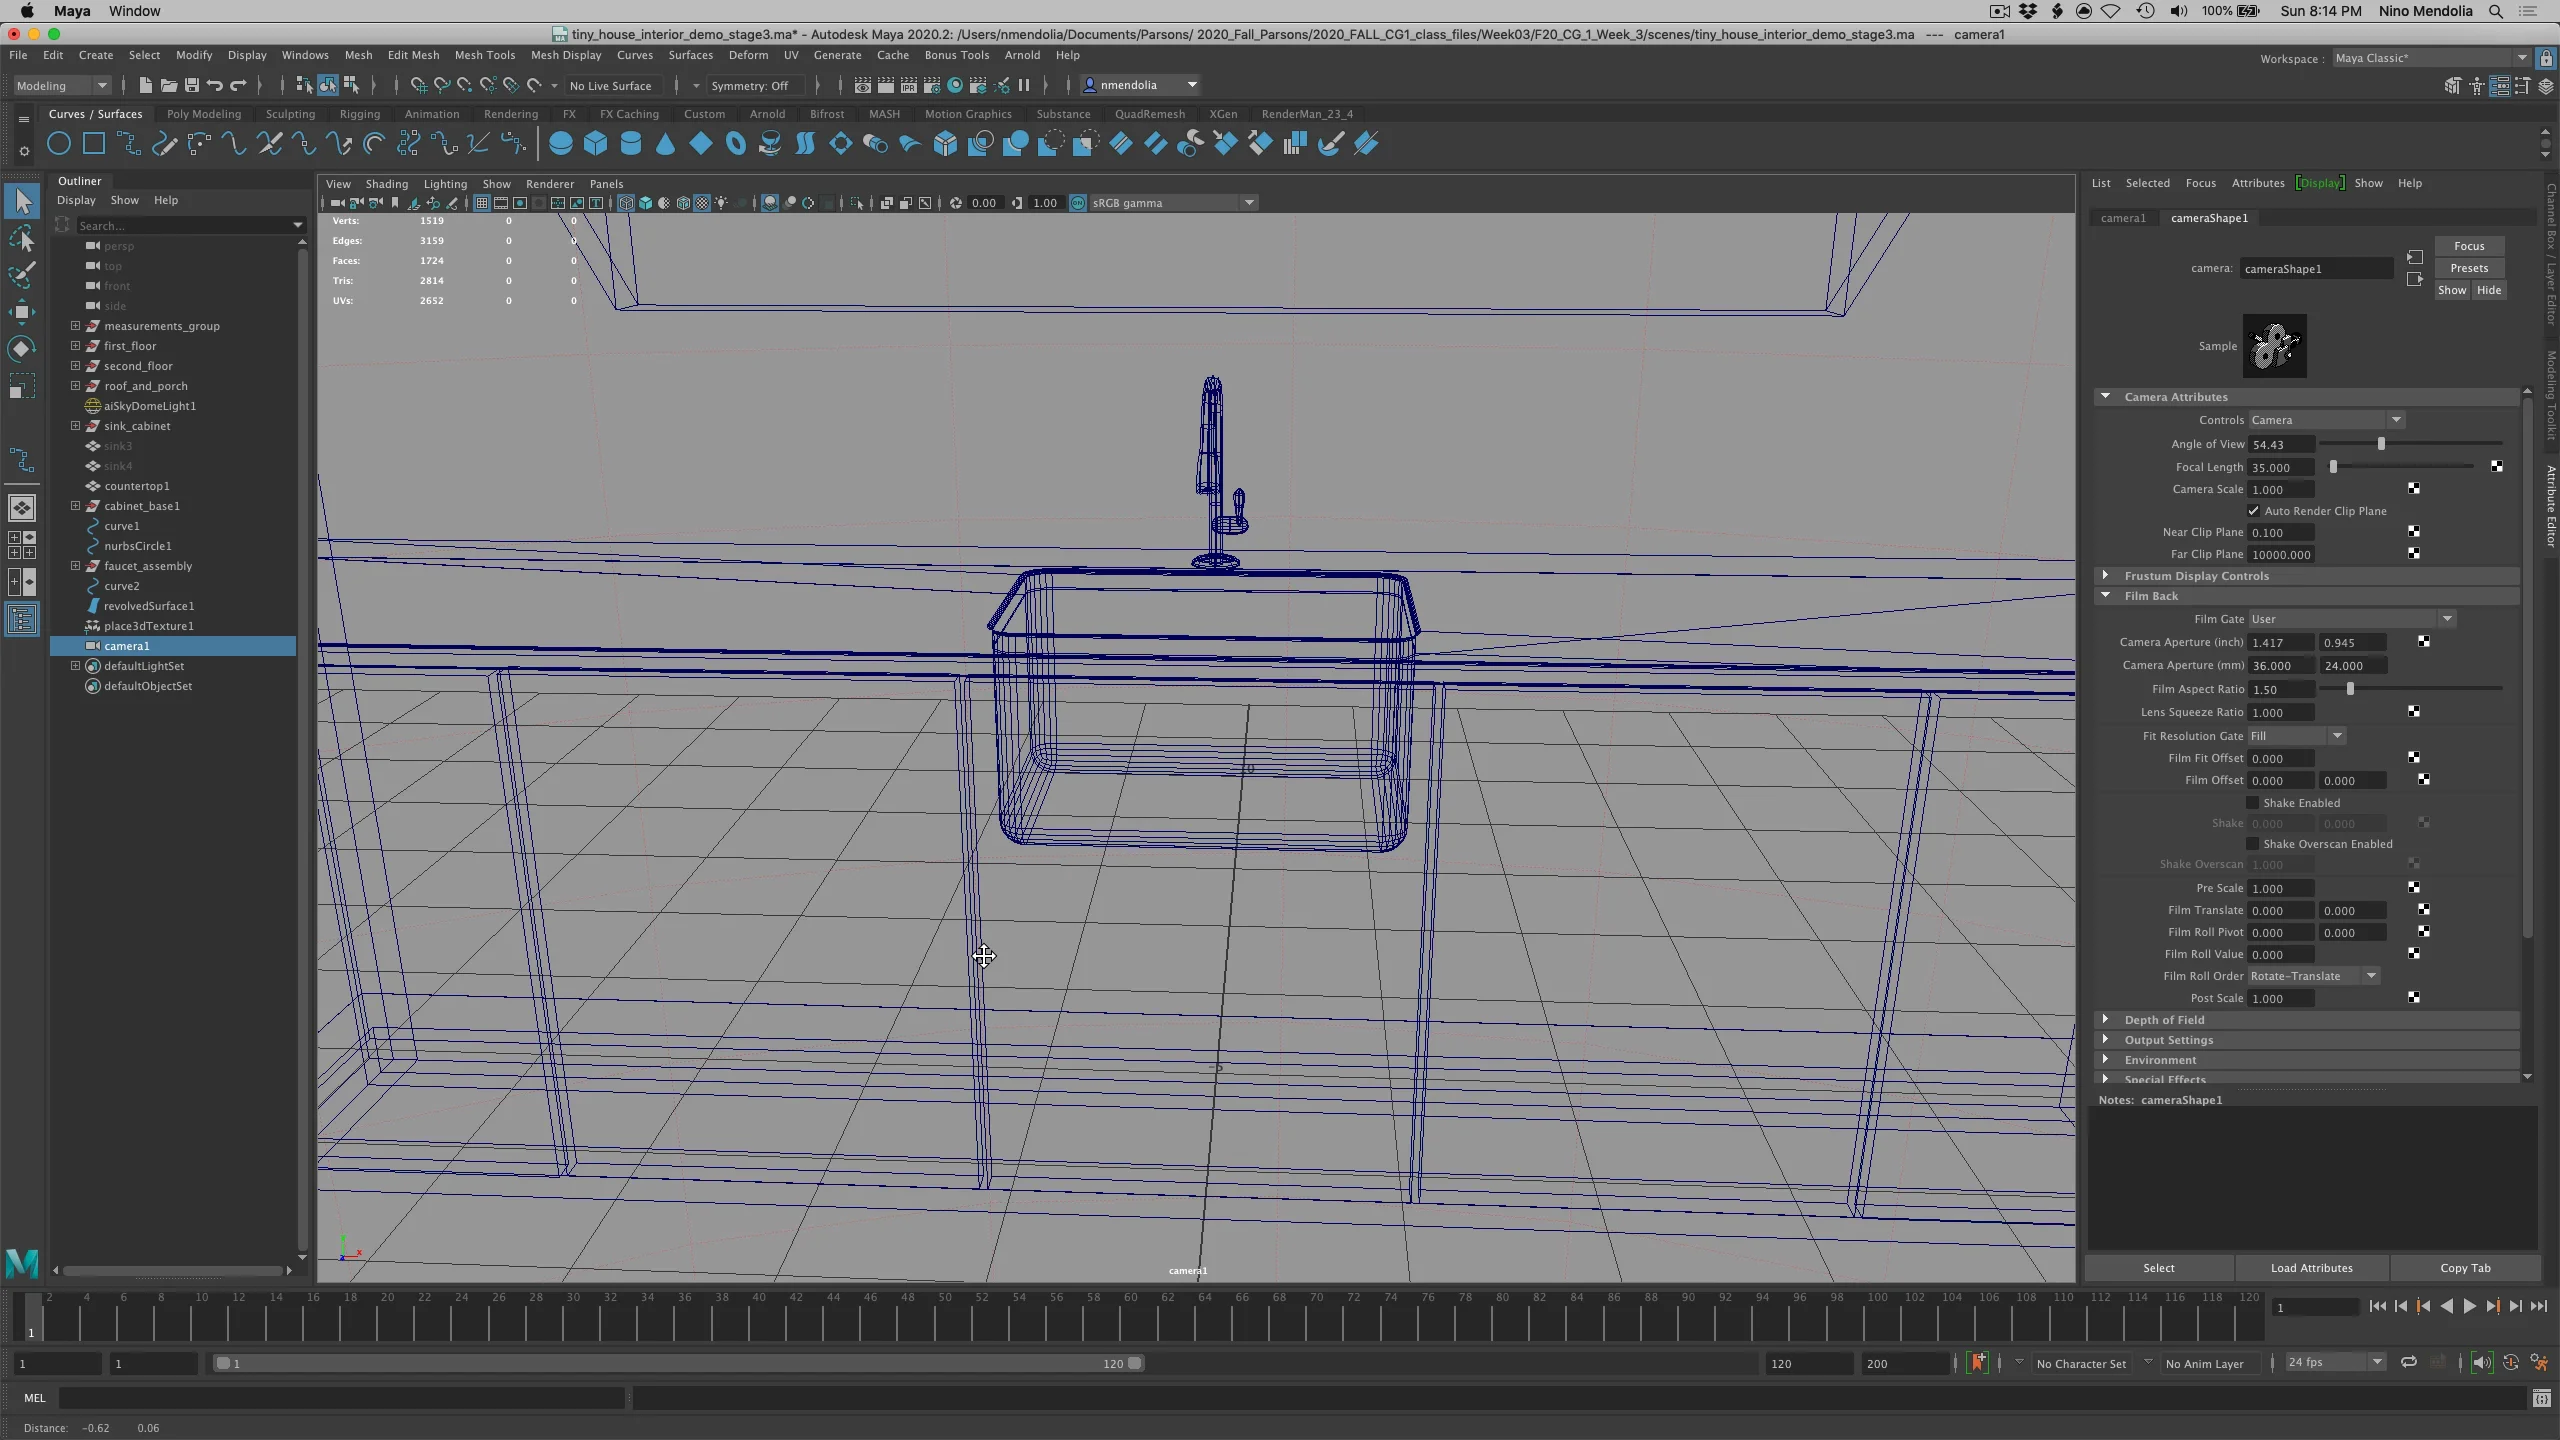Expand the faucet_assembly node in Outliner
This screenshot has height=1440, width=2560.
pyautogui.click(x=75, y=566)
